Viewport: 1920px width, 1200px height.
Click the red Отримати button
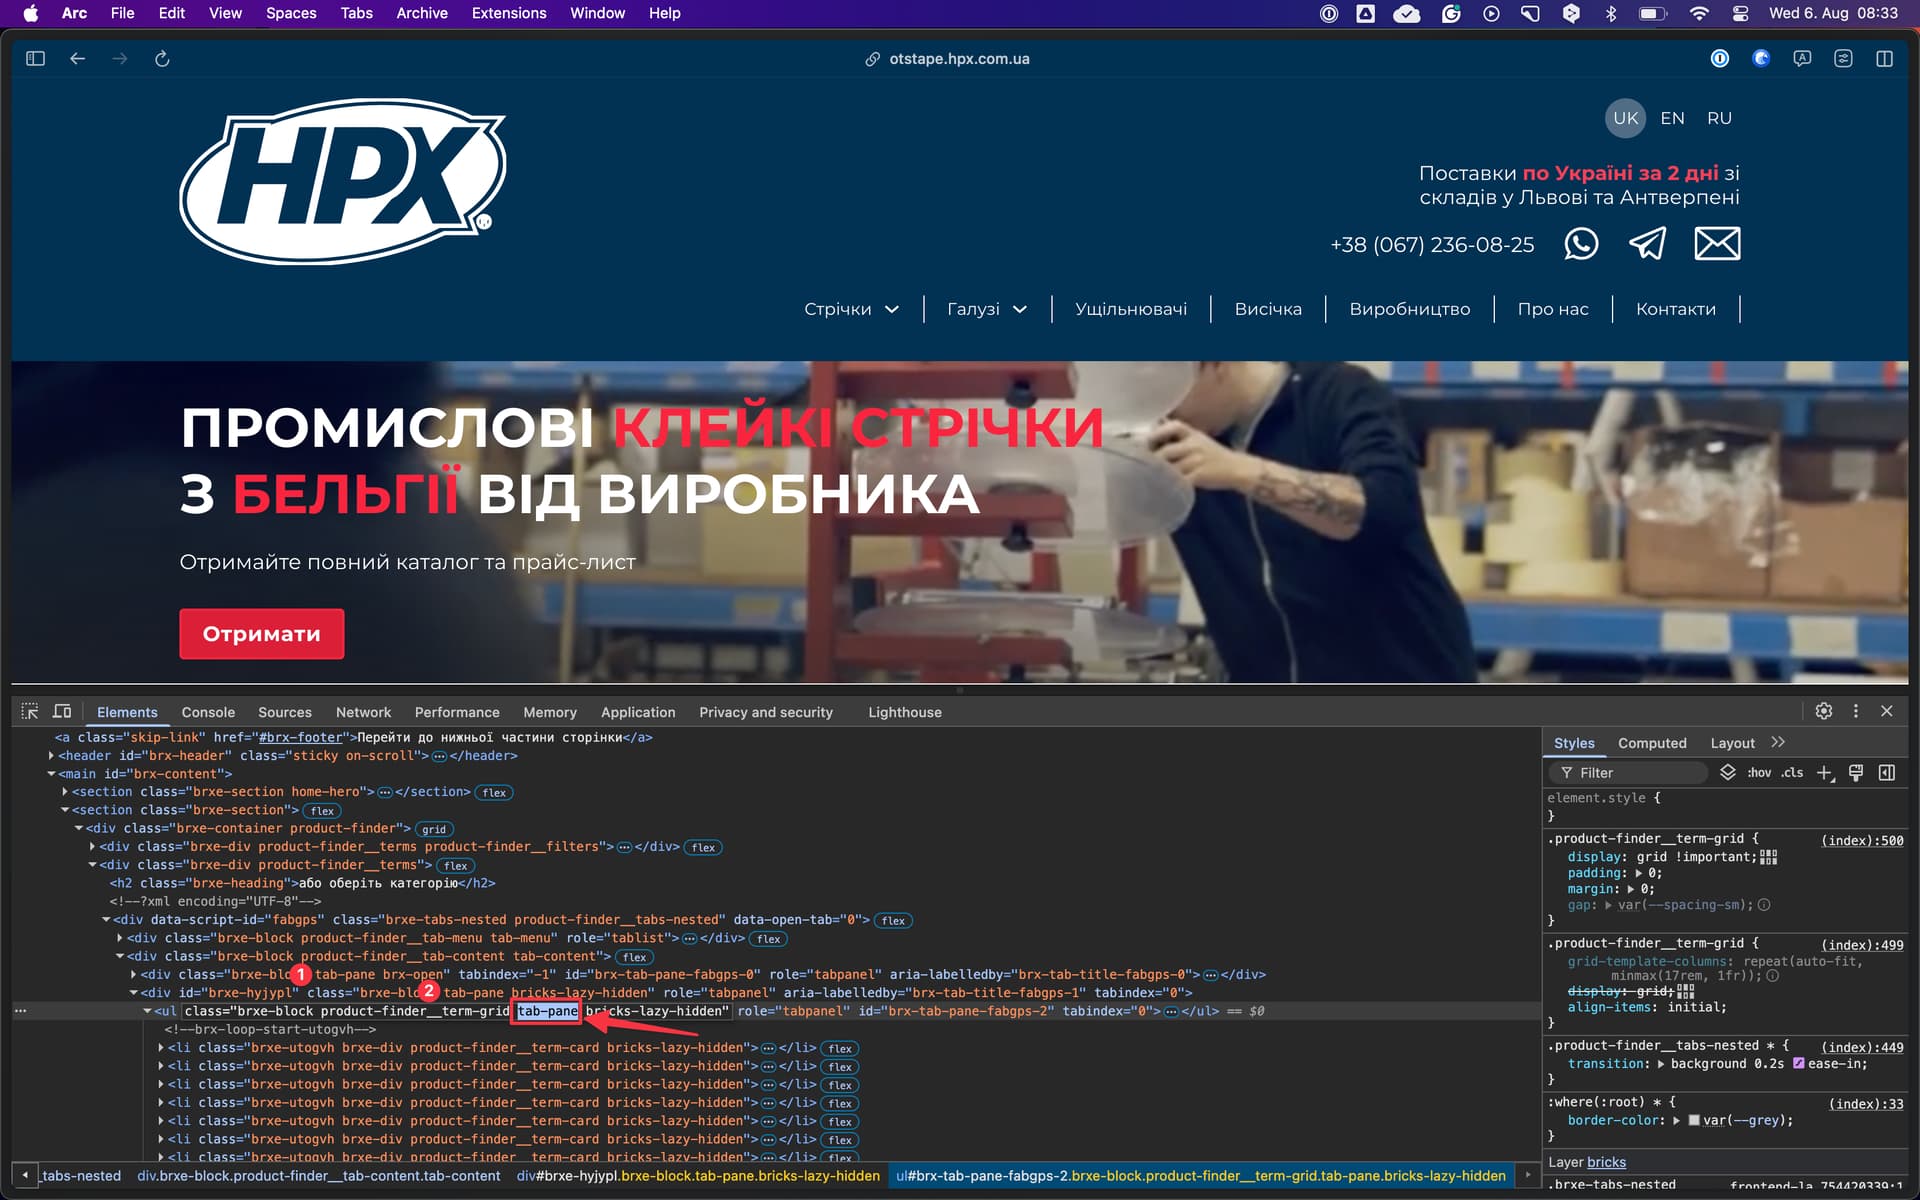click(262, 634)
